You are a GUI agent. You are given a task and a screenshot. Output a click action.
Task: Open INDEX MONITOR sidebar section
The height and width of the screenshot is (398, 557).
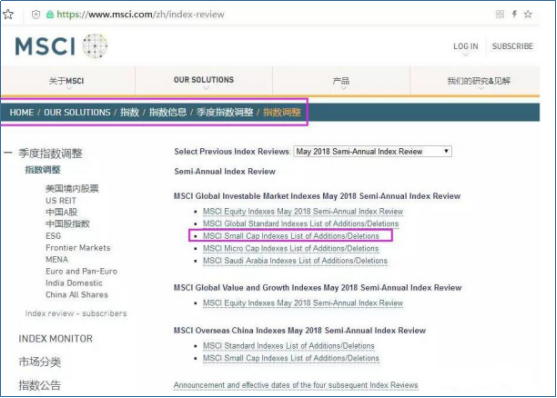coord(55,339)
